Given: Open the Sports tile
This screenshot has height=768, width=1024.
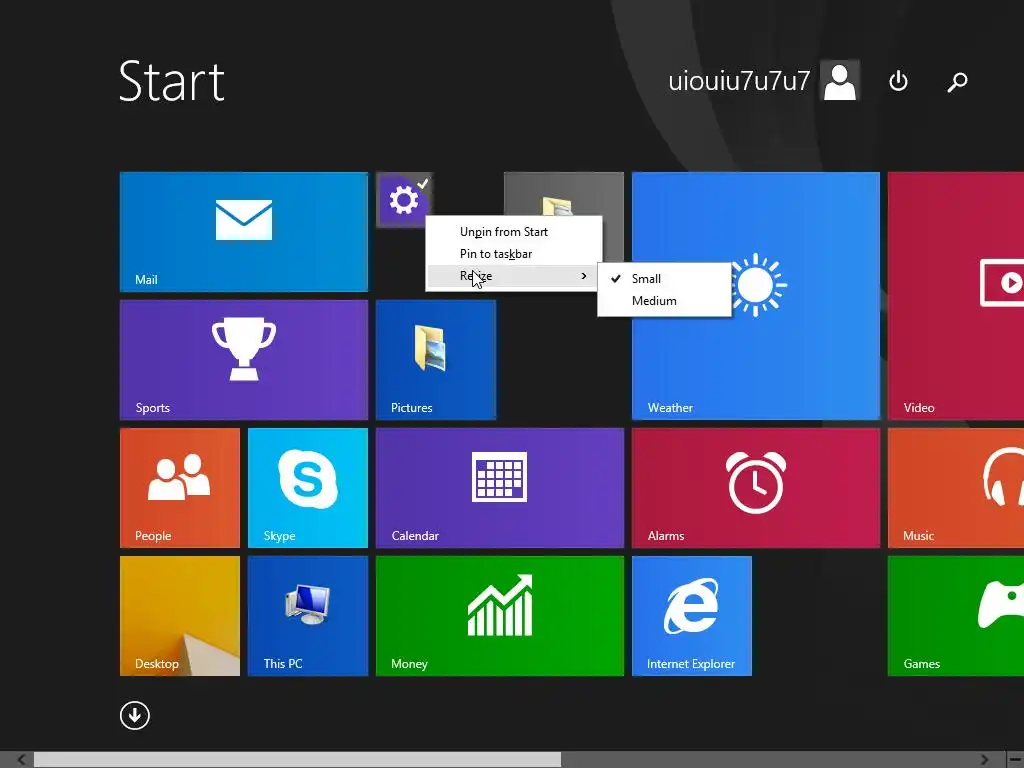Looking at the screenshot, I should point(244,360).
